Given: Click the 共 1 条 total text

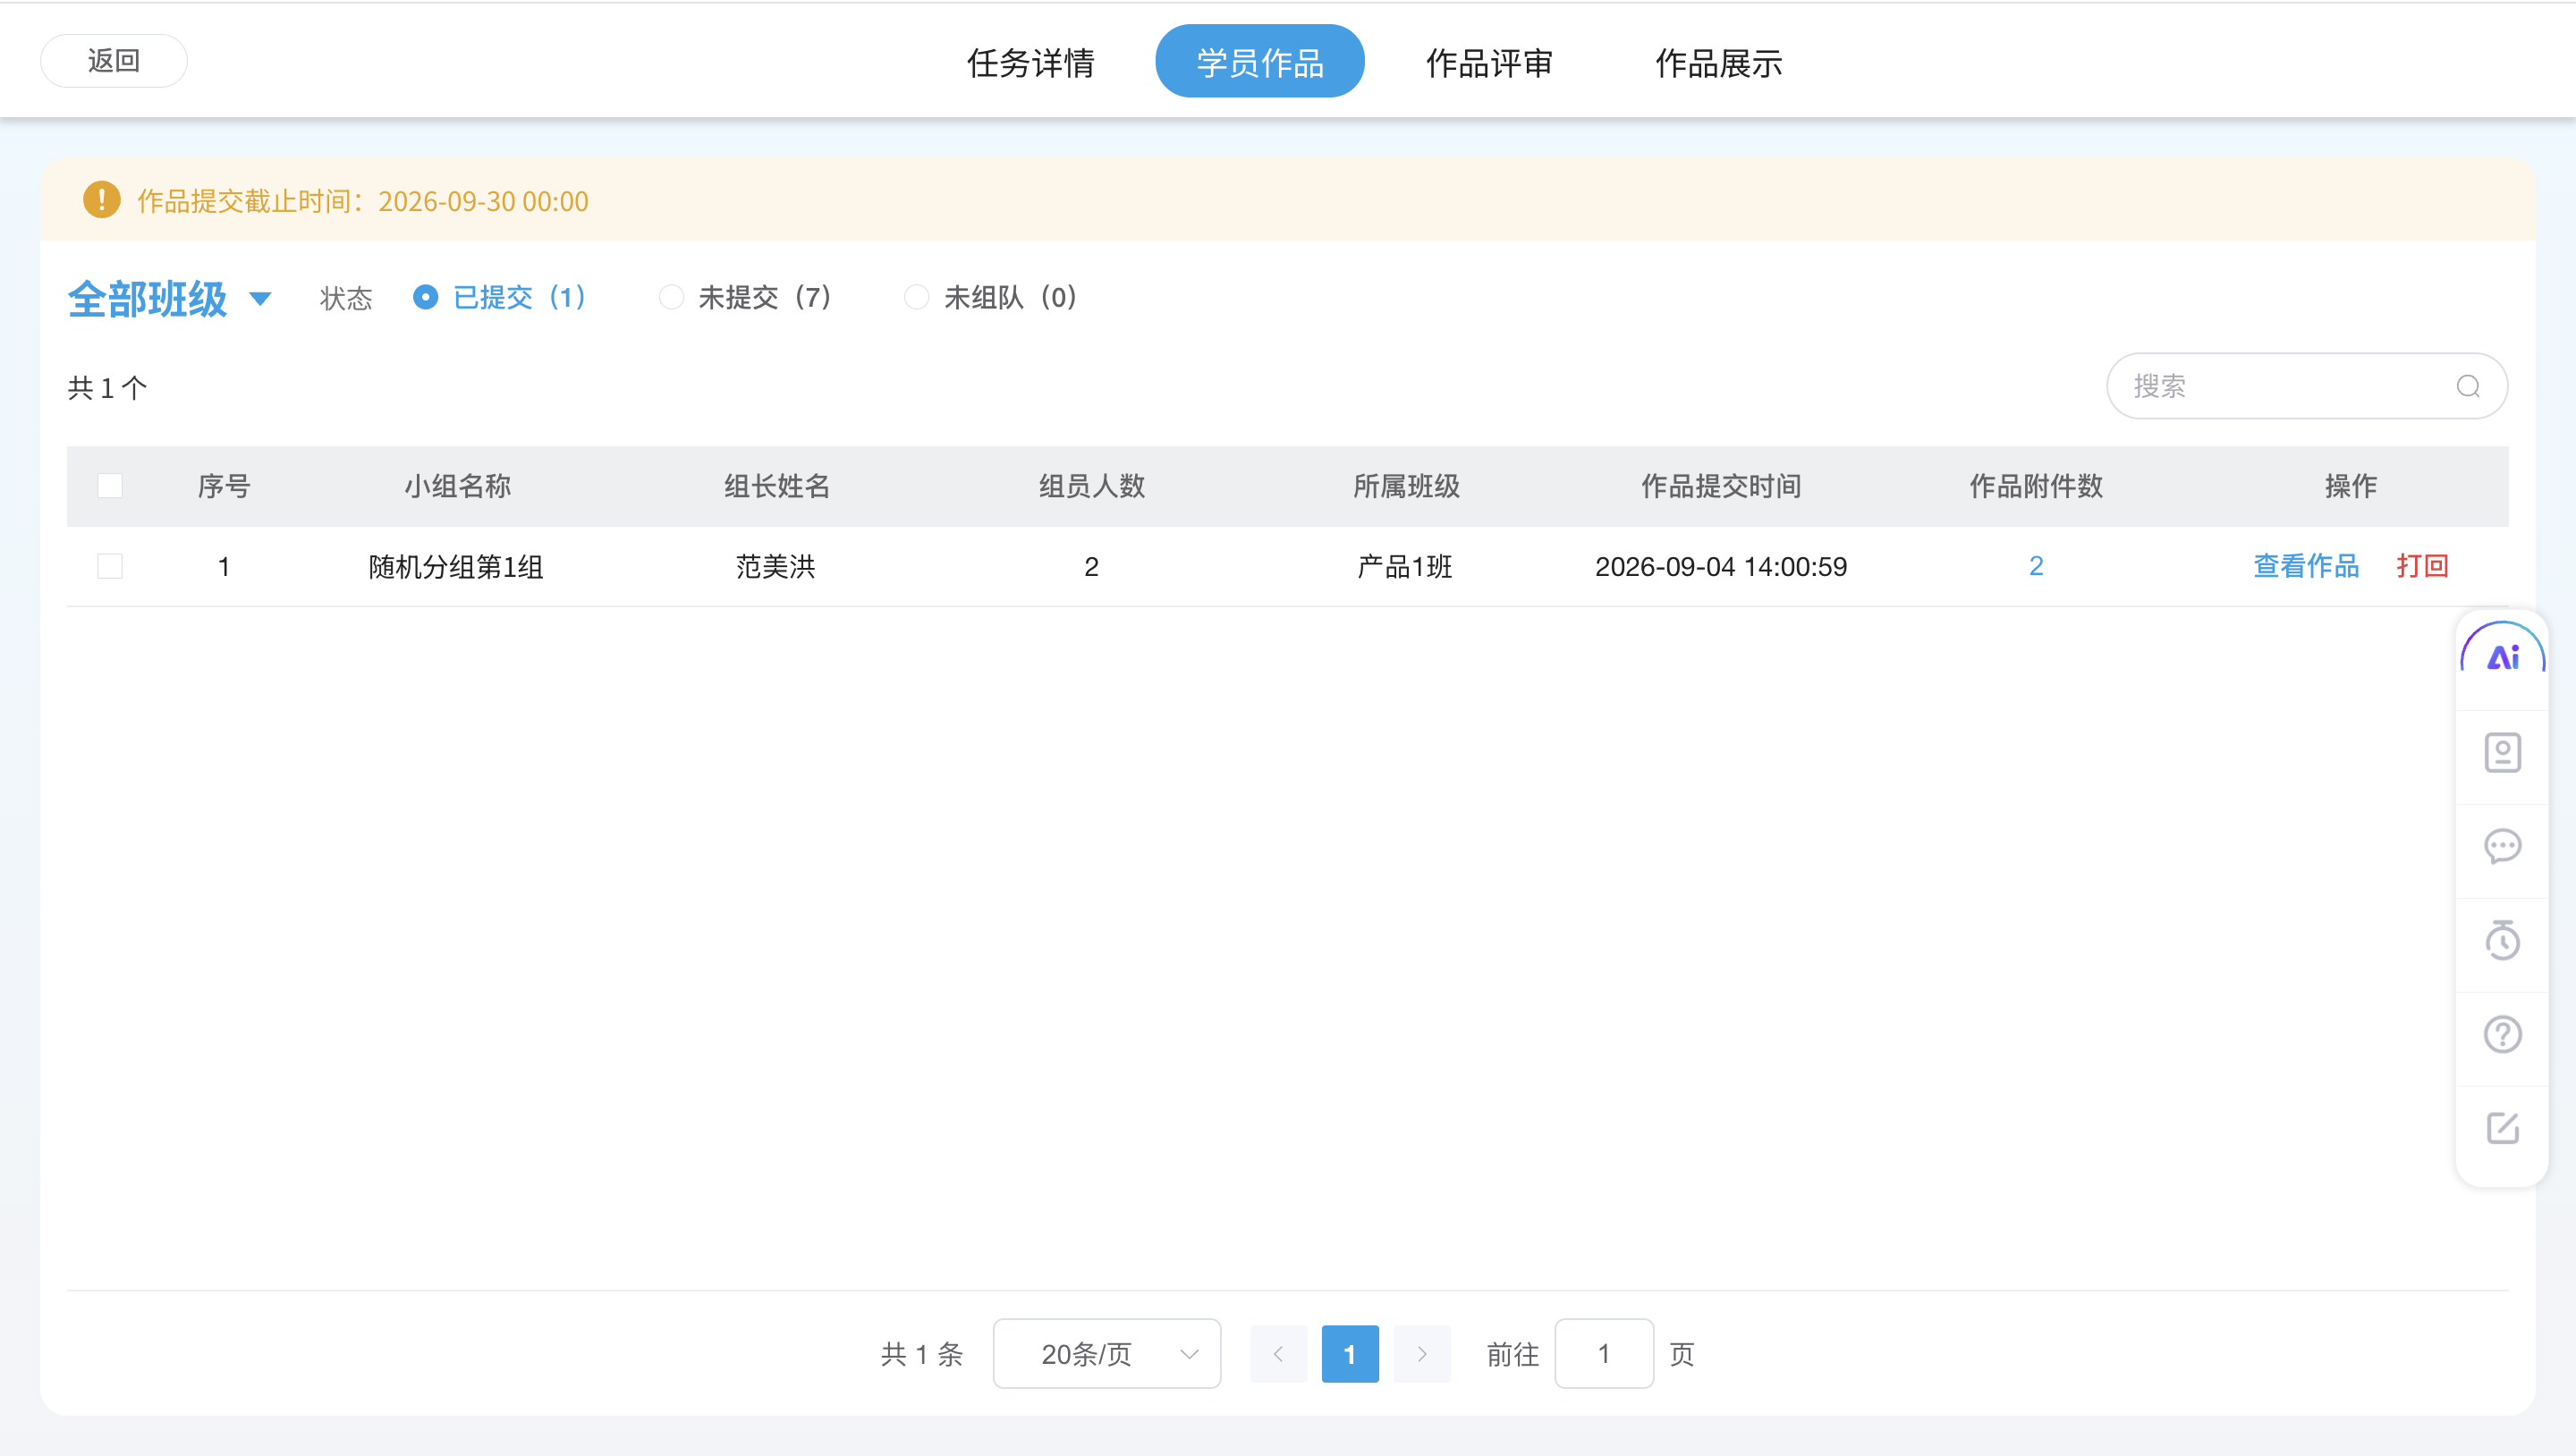Looking at the screenshot, I should point(921,1354).
